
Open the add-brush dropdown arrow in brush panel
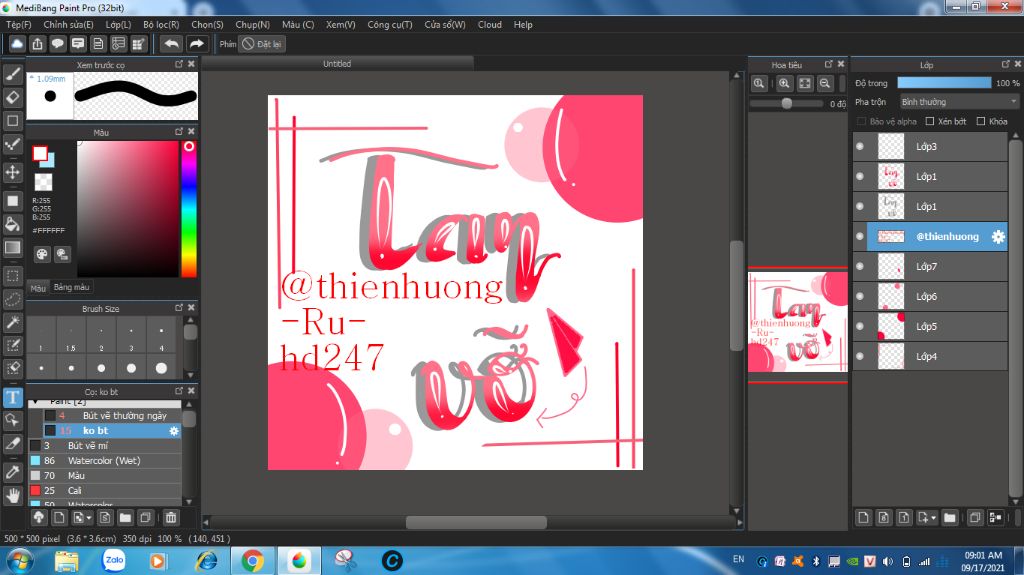click(x=89, y=518)
